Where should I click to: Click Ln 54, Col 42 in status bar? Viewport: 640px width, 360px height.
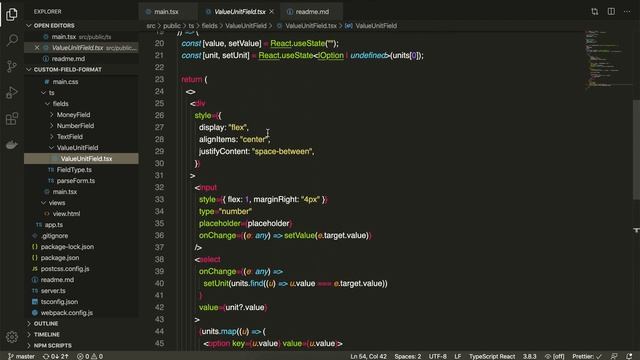click(x=368, y=356)
